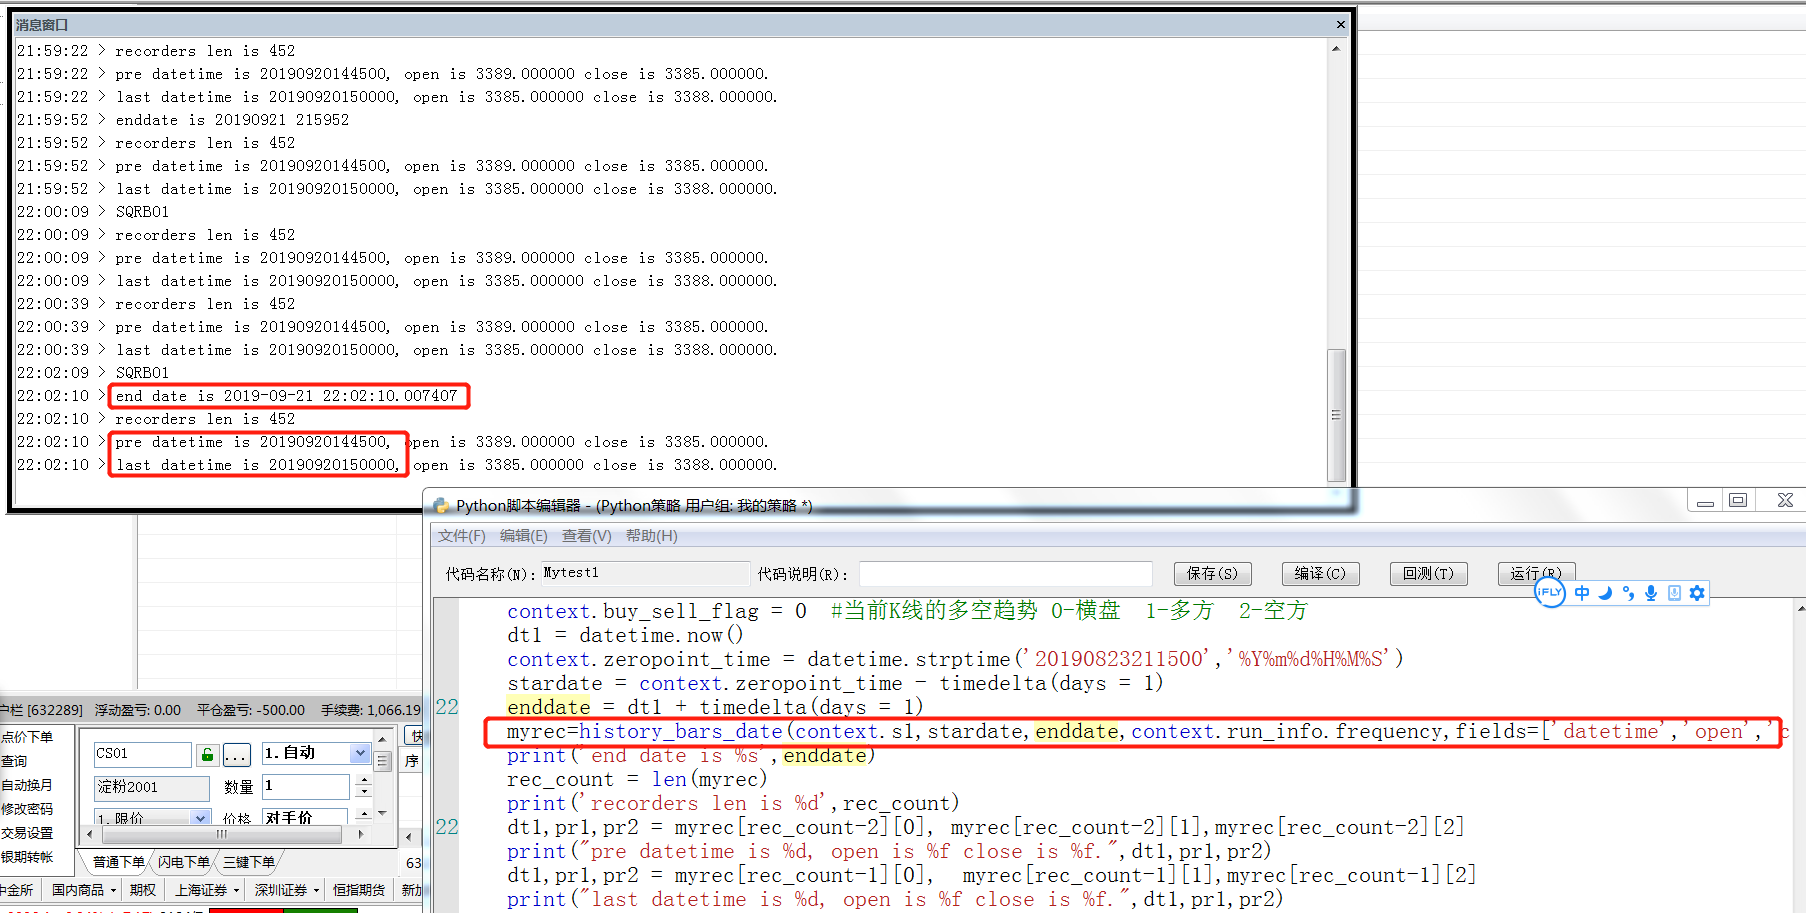The width and height of the screenshot is (1806, 913).
Task: Switch to the 闪电下单 tab
Action: click(x=183, y=862)
